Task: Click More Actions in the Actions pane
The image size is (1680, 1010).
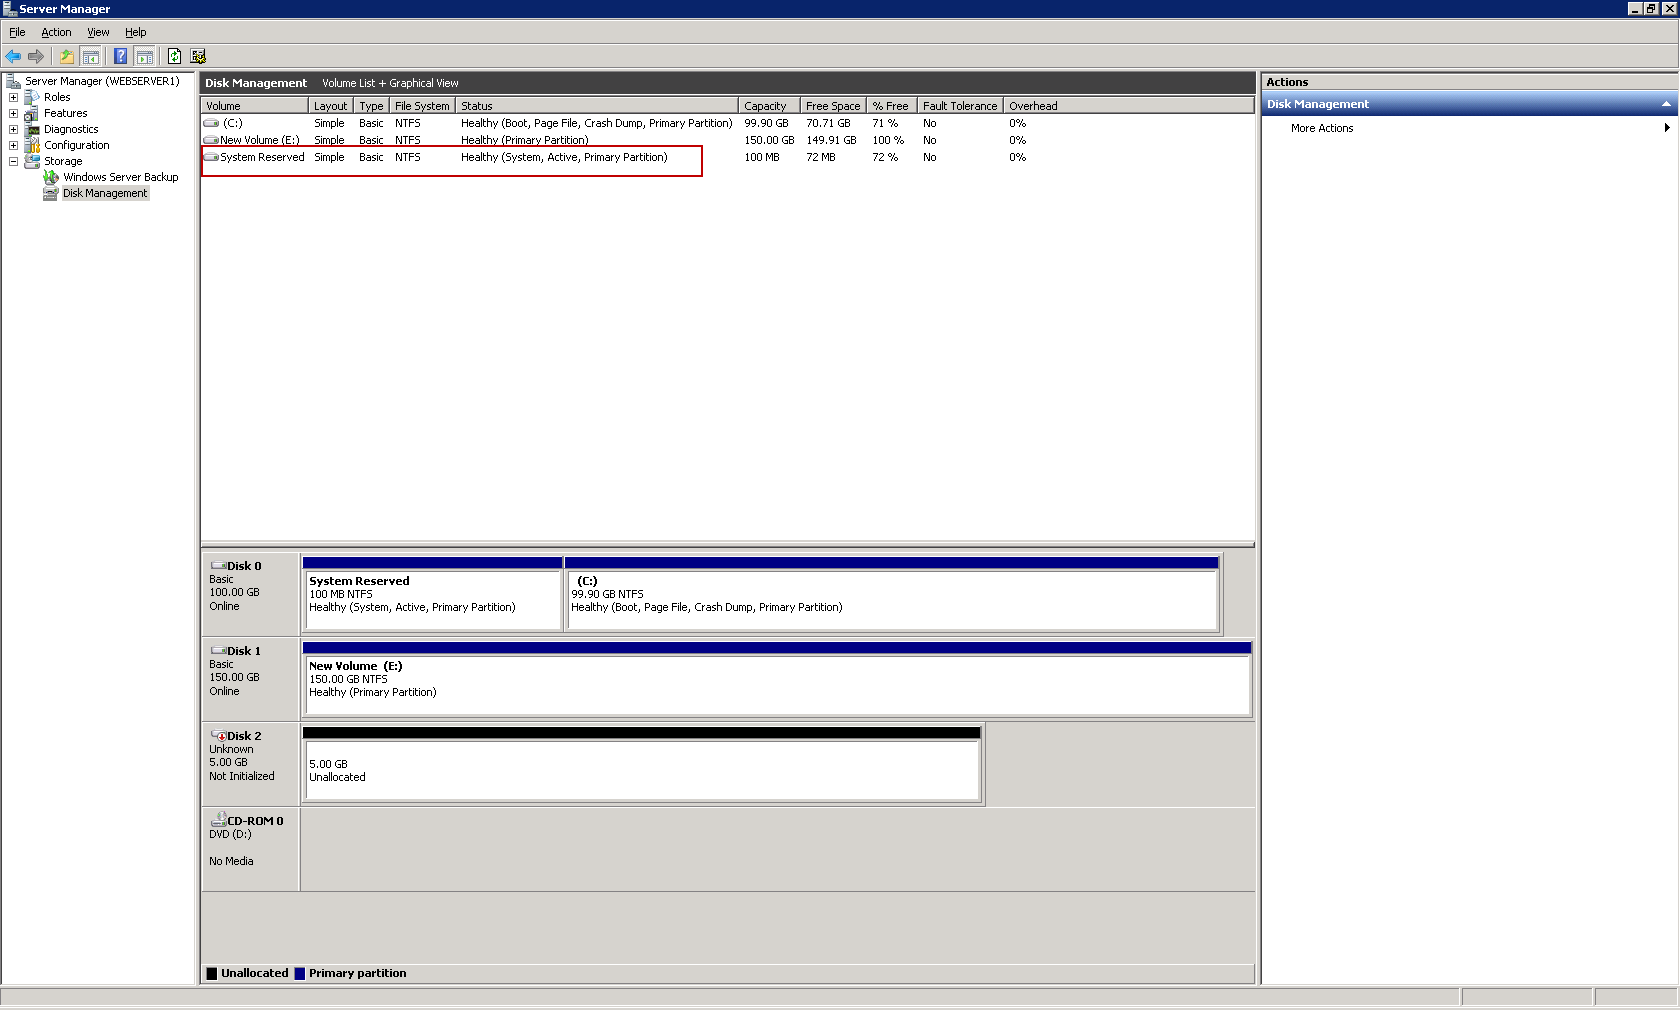Action: (1321, 128)
